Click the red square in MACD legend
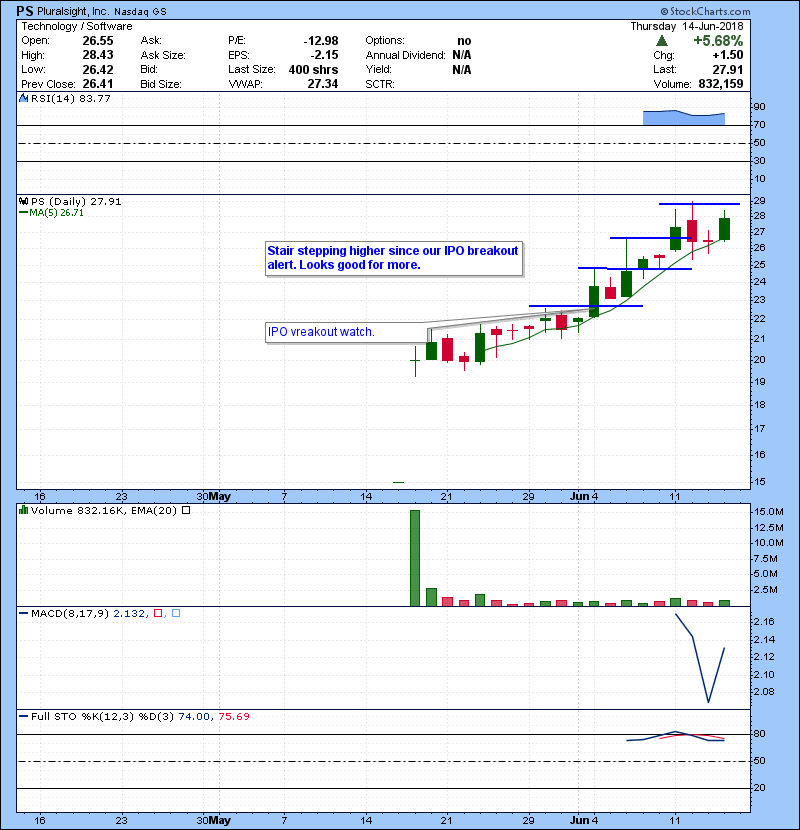 pos(158,614)
